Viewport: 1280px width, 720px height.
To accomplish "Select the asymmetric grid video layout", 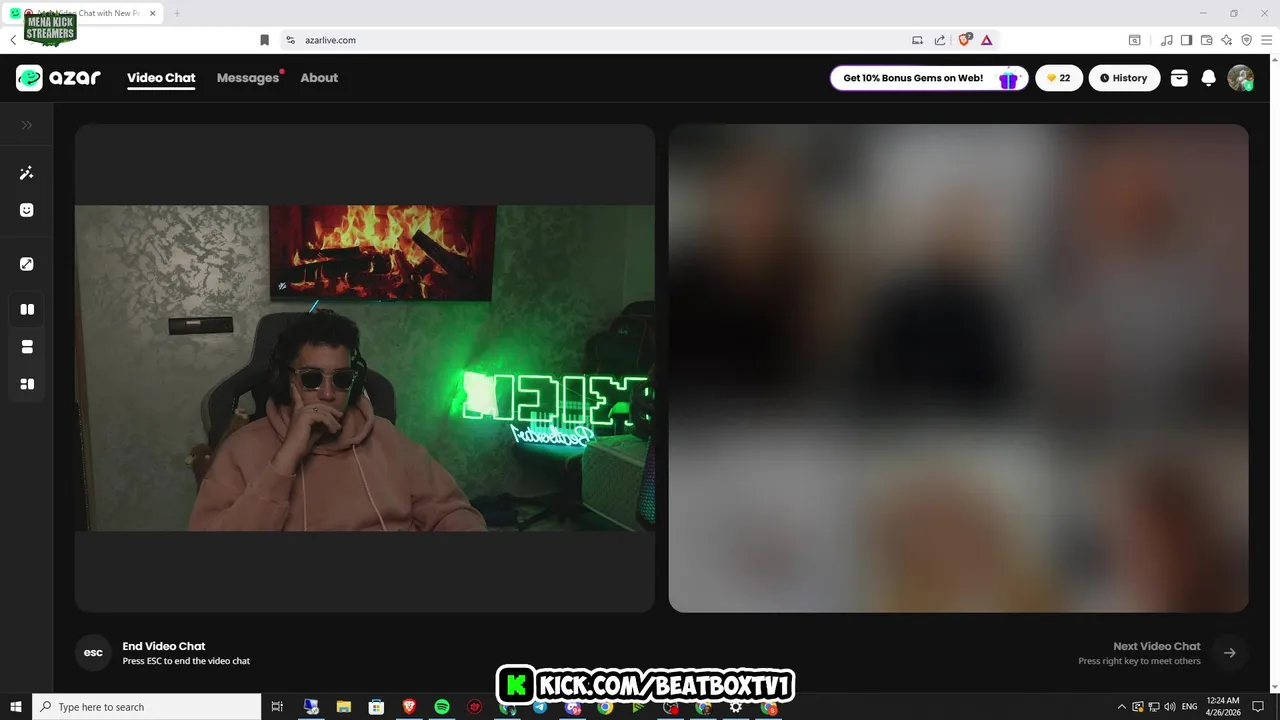I will 27,384.
